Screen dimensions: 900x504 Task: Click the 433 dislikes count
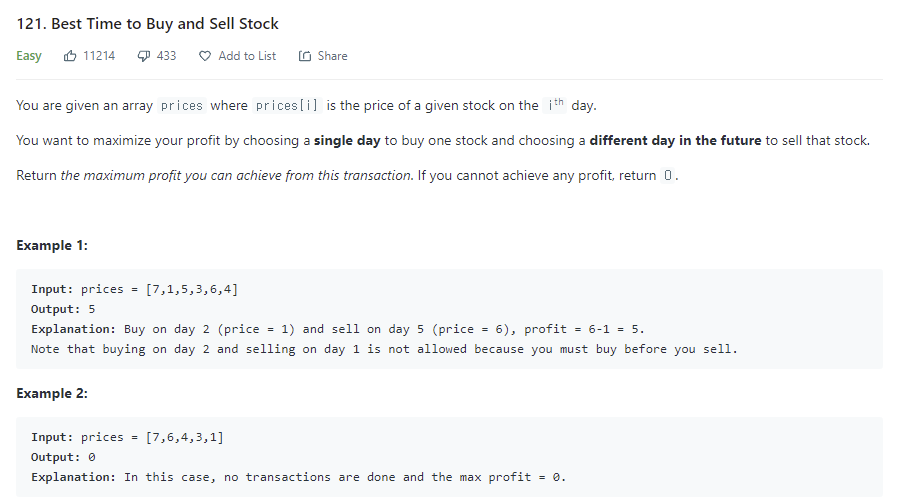tap(166, 56)
